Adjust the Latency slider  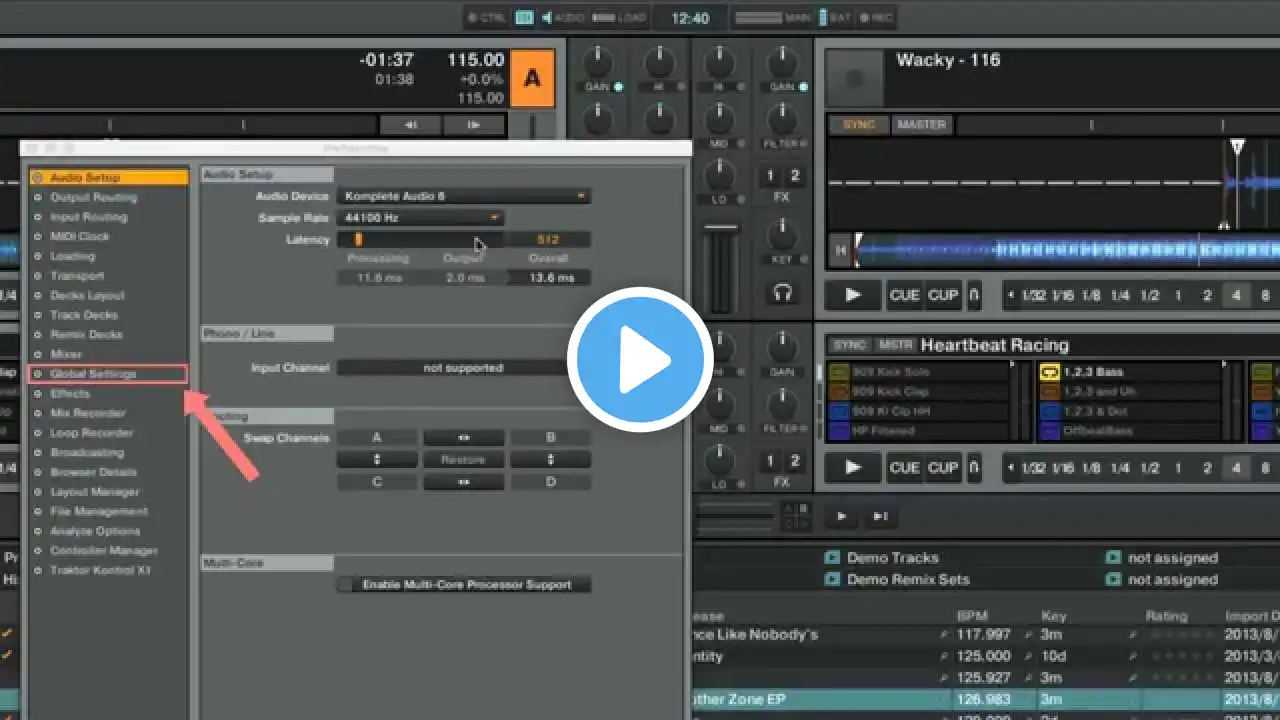click(420, 239)
